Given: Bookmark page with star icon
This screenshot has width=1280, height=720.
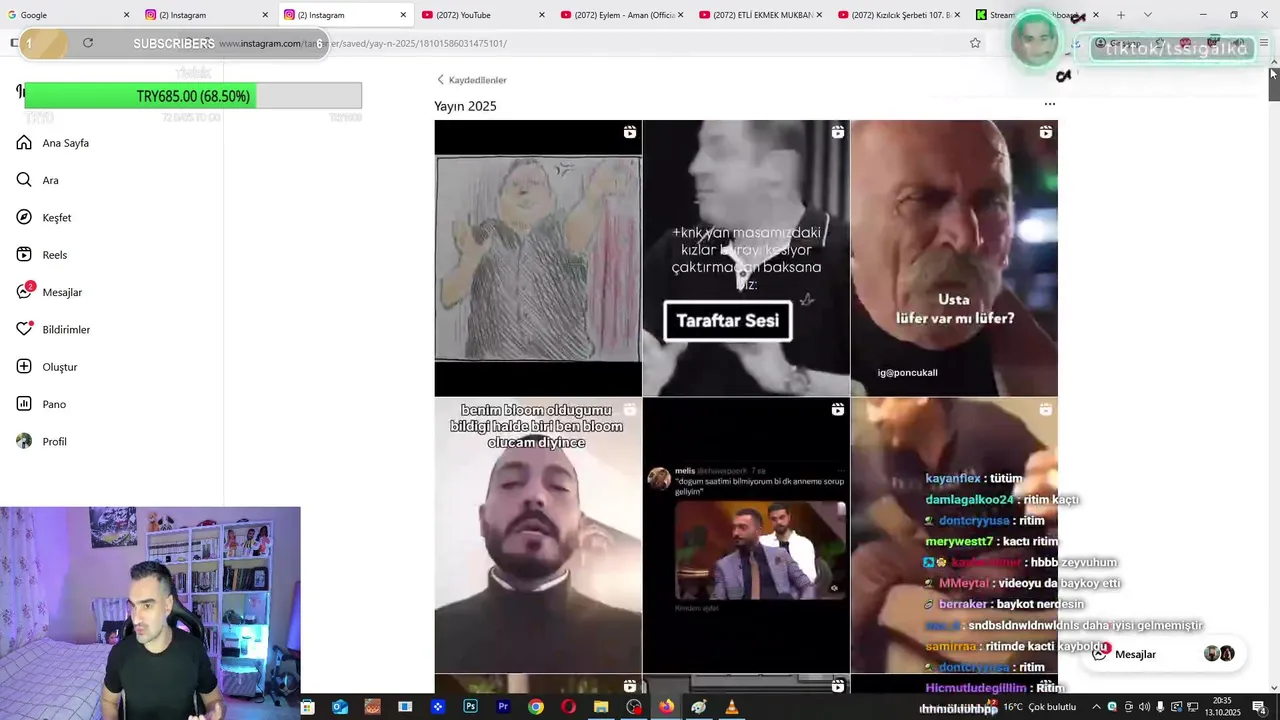Looking at the screenshot, I should 975,43.
